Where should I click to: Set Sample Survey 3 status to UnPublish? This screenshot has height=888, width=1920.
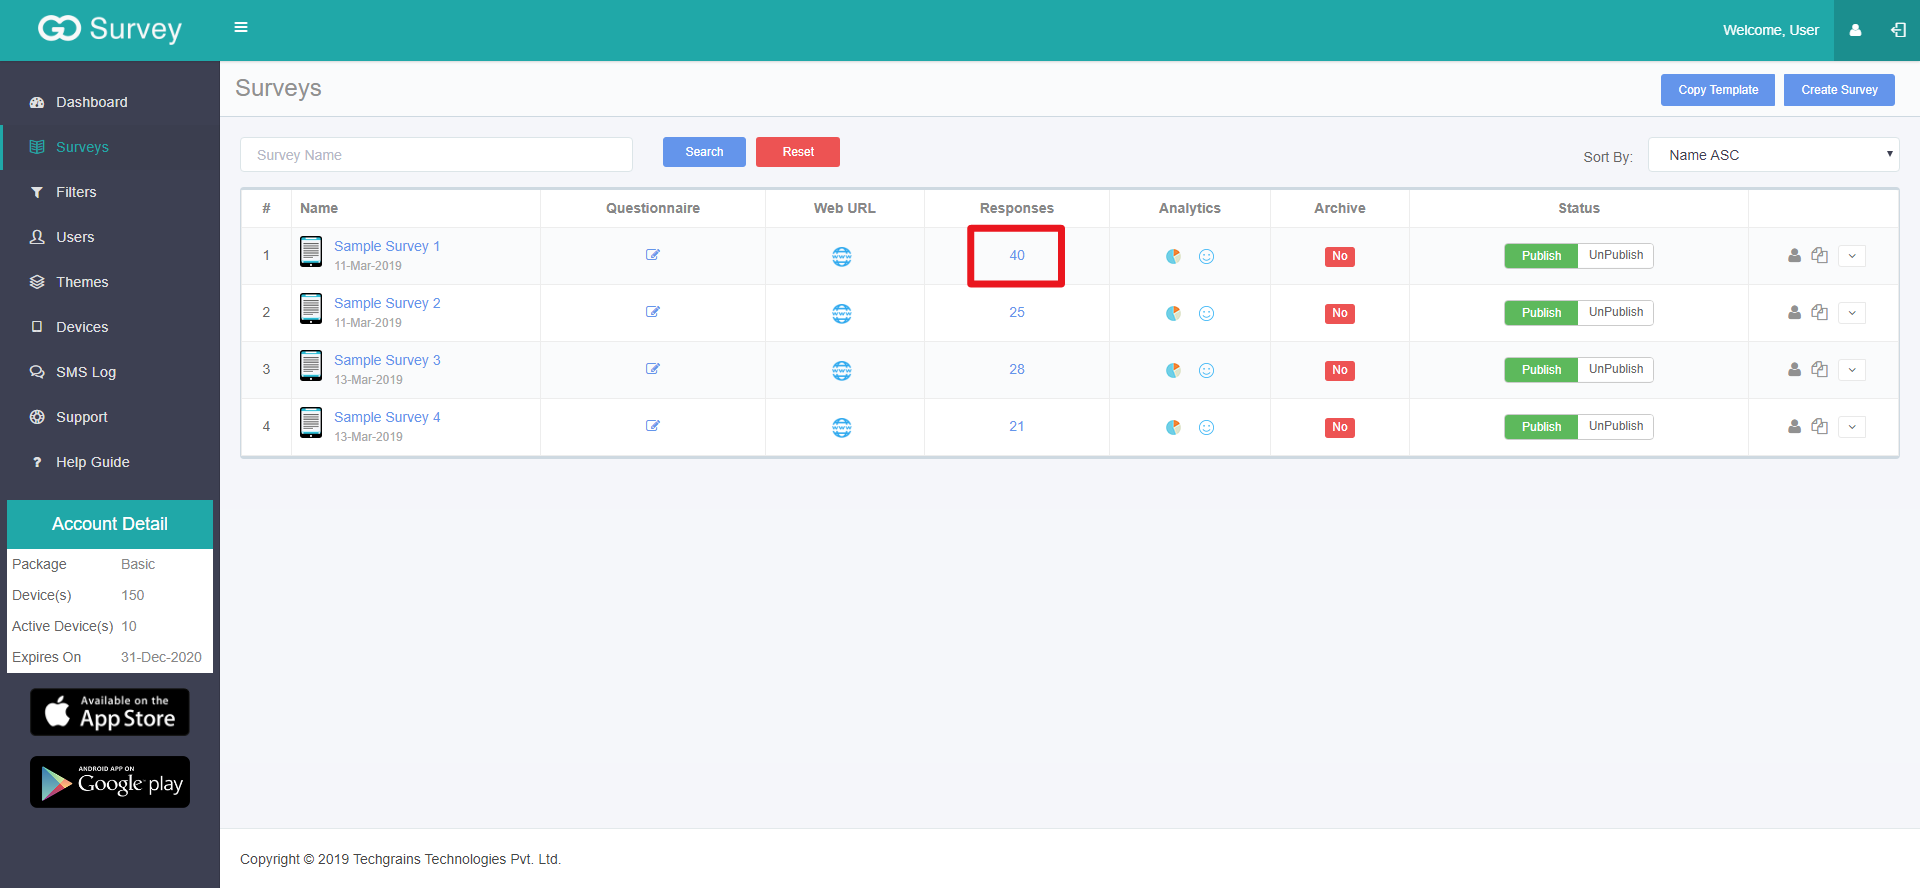point(1616,370)
